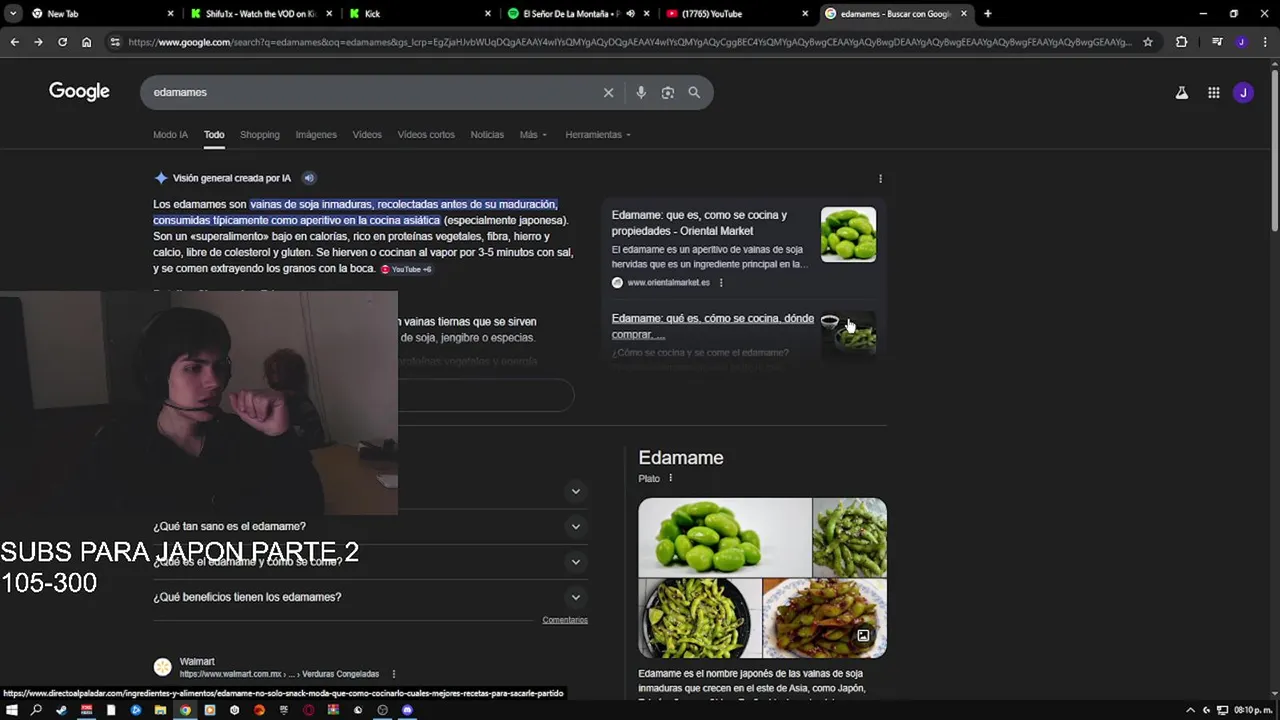Click the YouTube +6 sources chip
The image size is (1280, 720).
pos(406,269)
